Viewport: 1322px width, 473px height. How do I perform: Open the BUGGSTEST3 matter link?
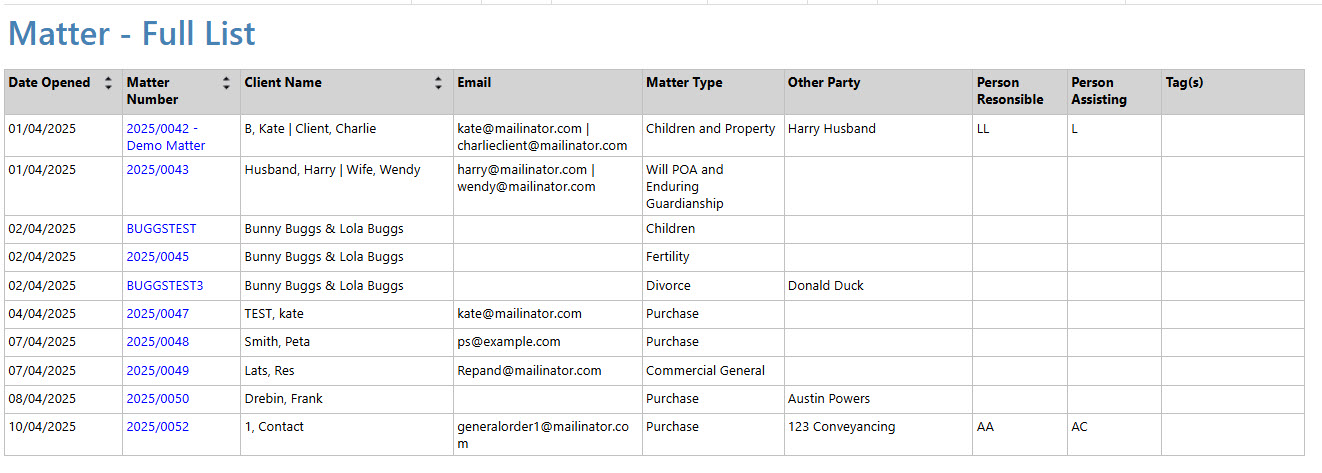[x=164, y=286]
